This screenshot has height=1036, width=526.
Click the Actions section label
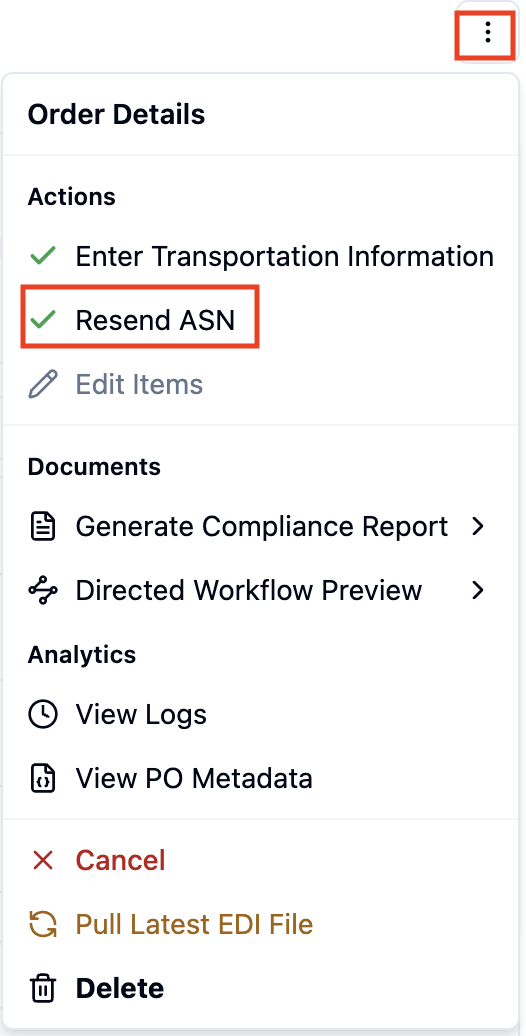(x=71, y=197)
